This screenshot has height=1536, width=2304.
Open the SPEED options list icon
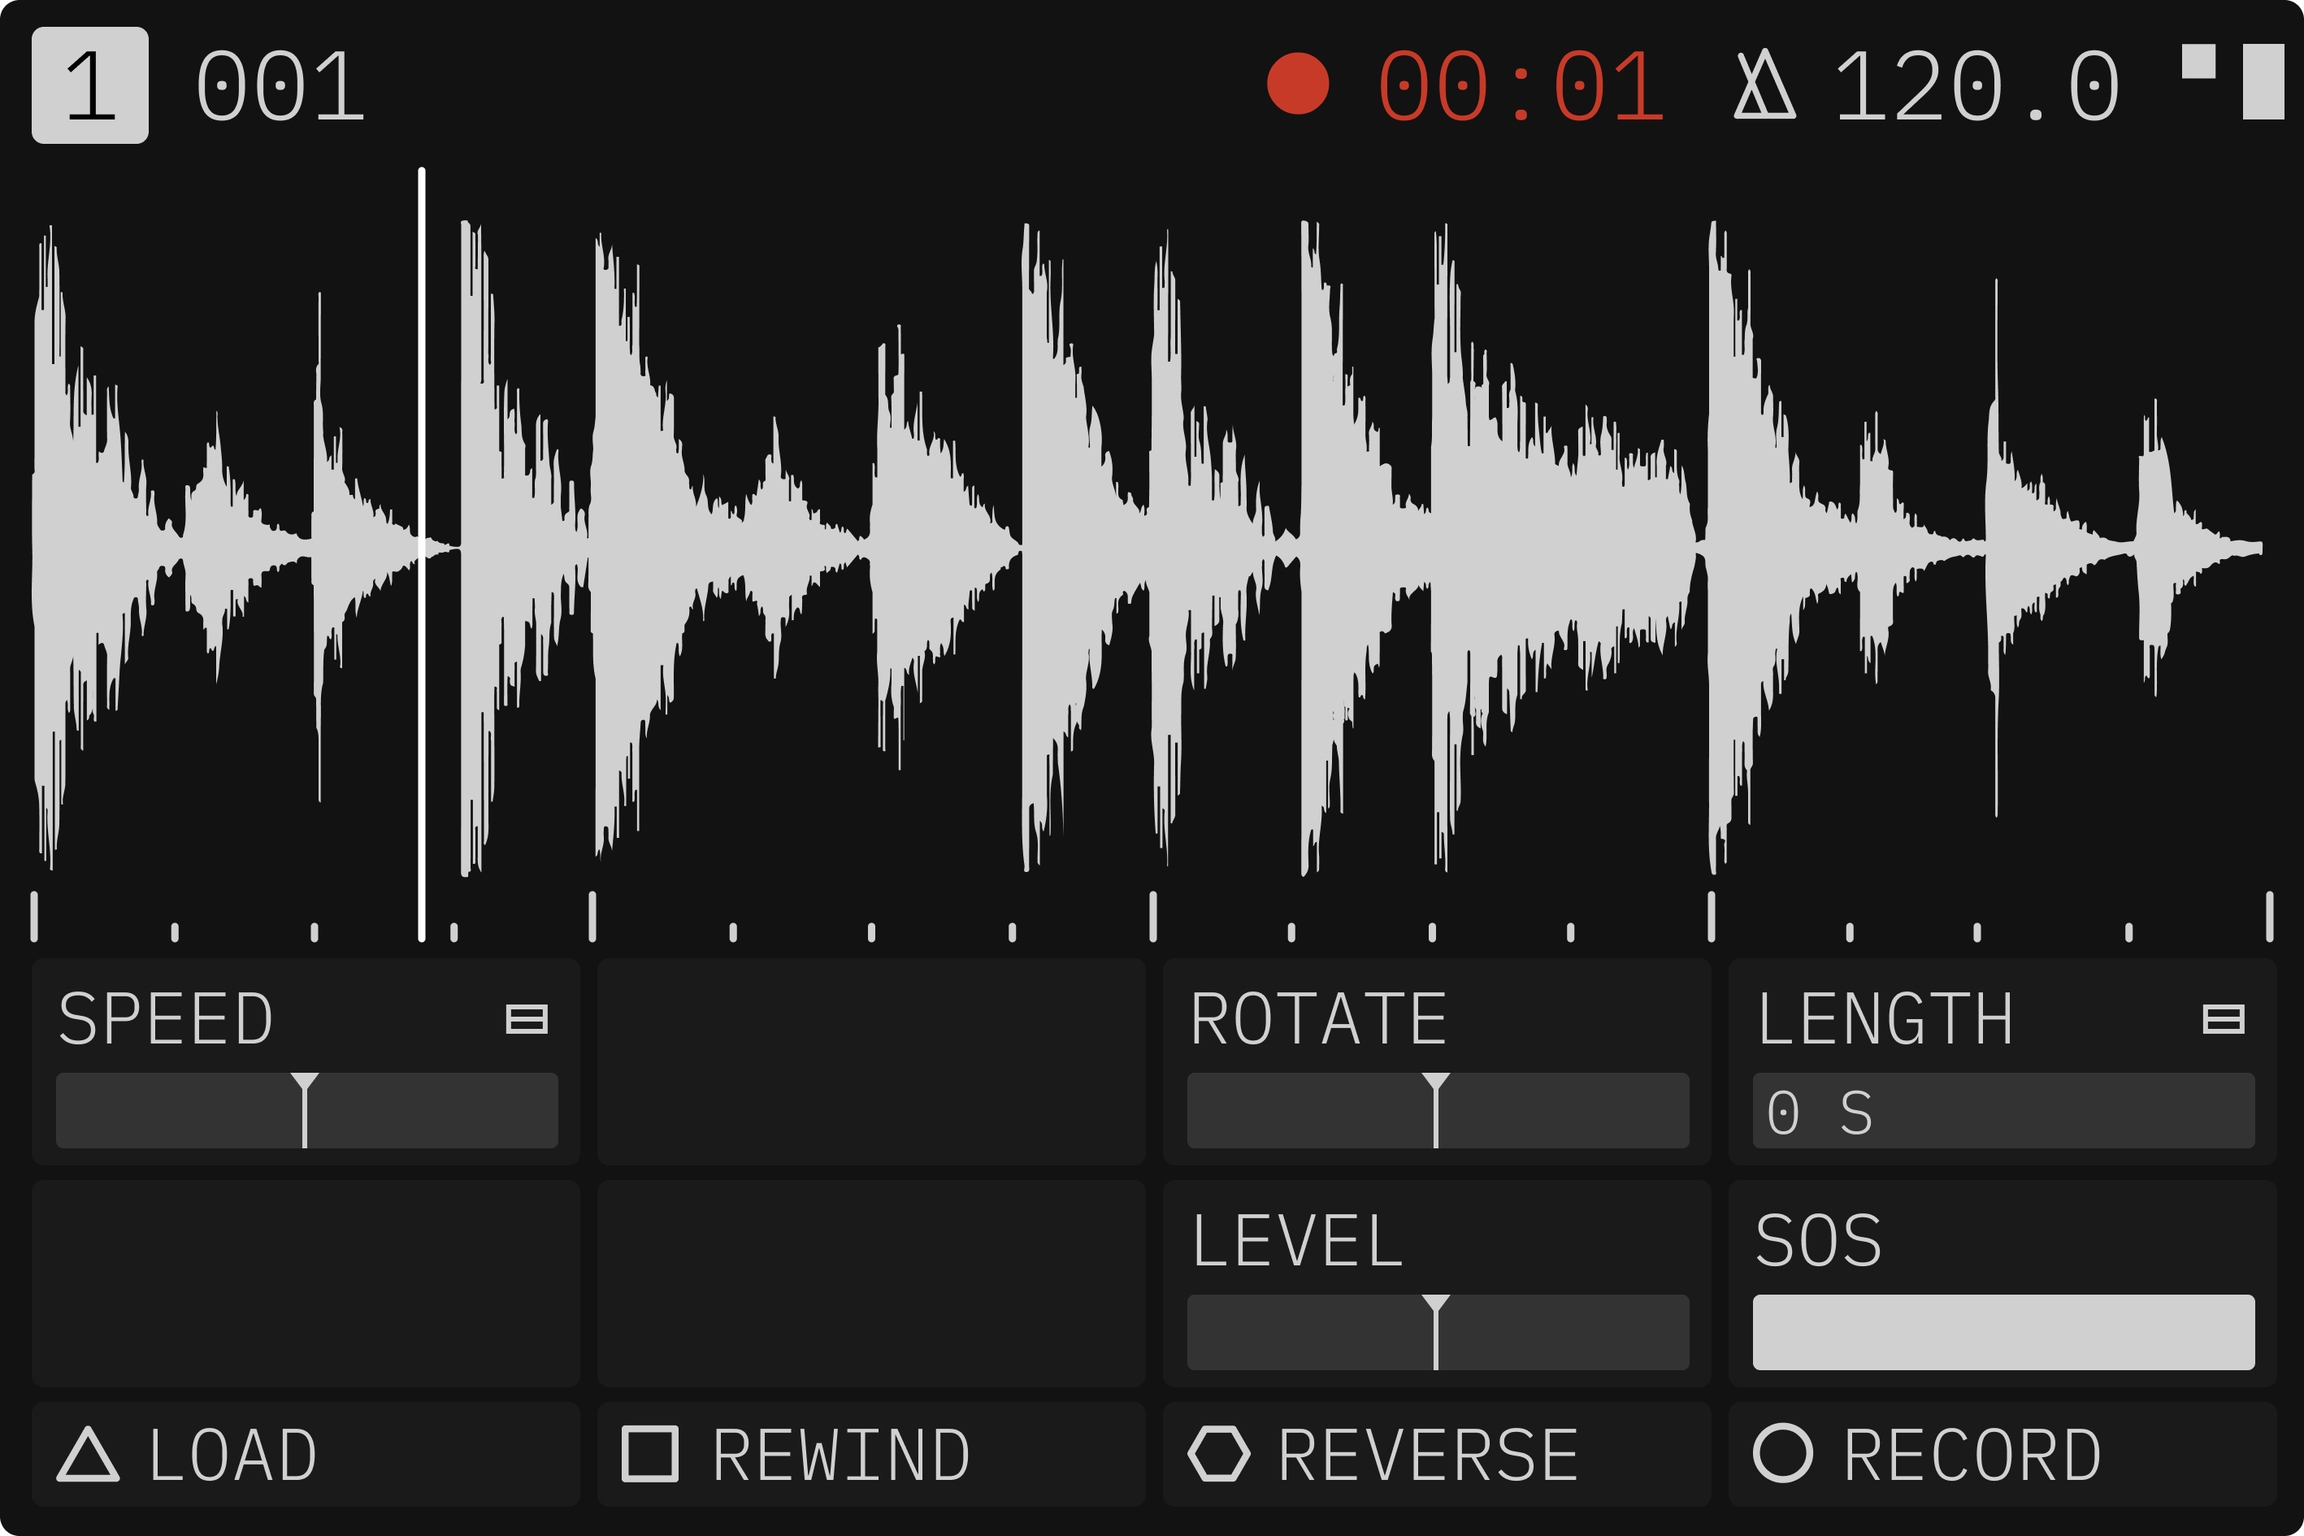coord(527,1019)
